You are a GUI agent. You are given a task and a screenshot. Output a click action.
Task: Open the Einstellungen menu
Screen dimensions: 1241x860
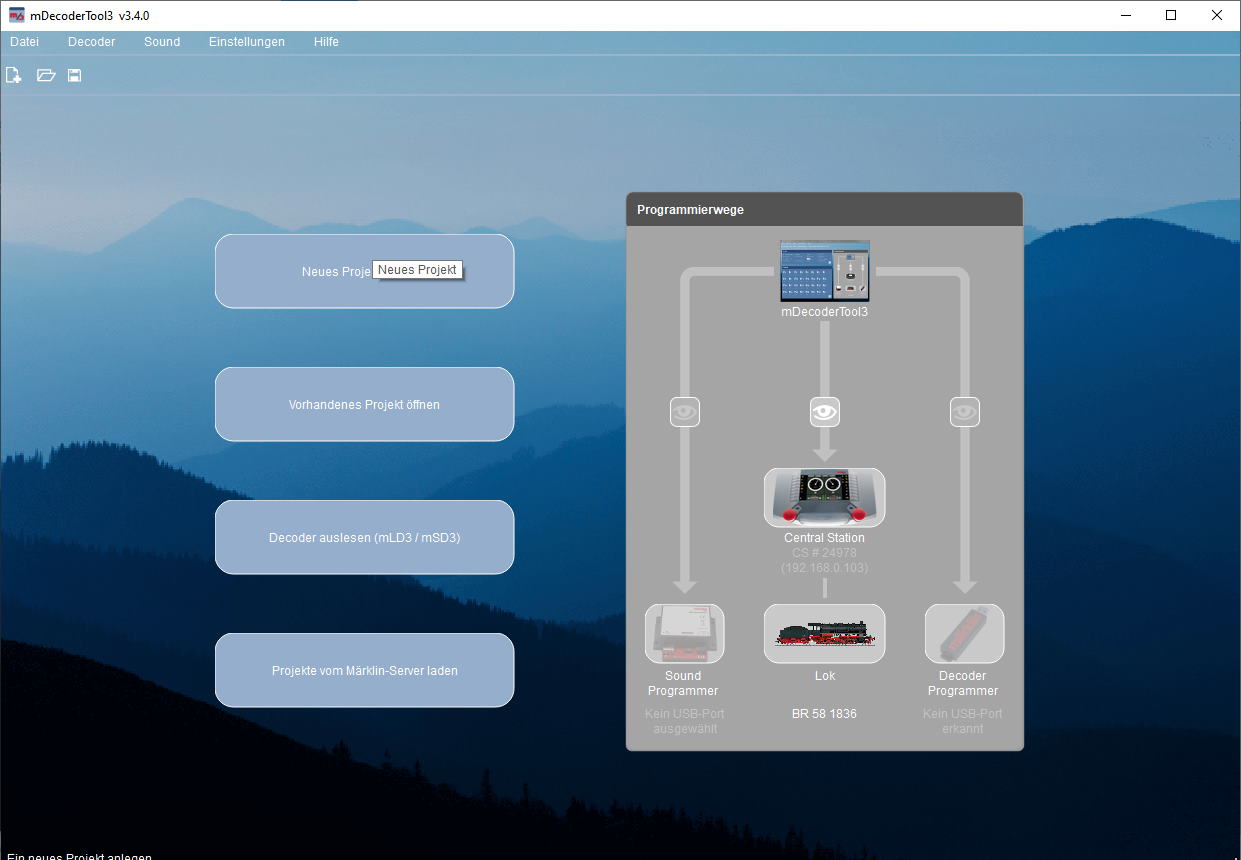click(247, 42)
